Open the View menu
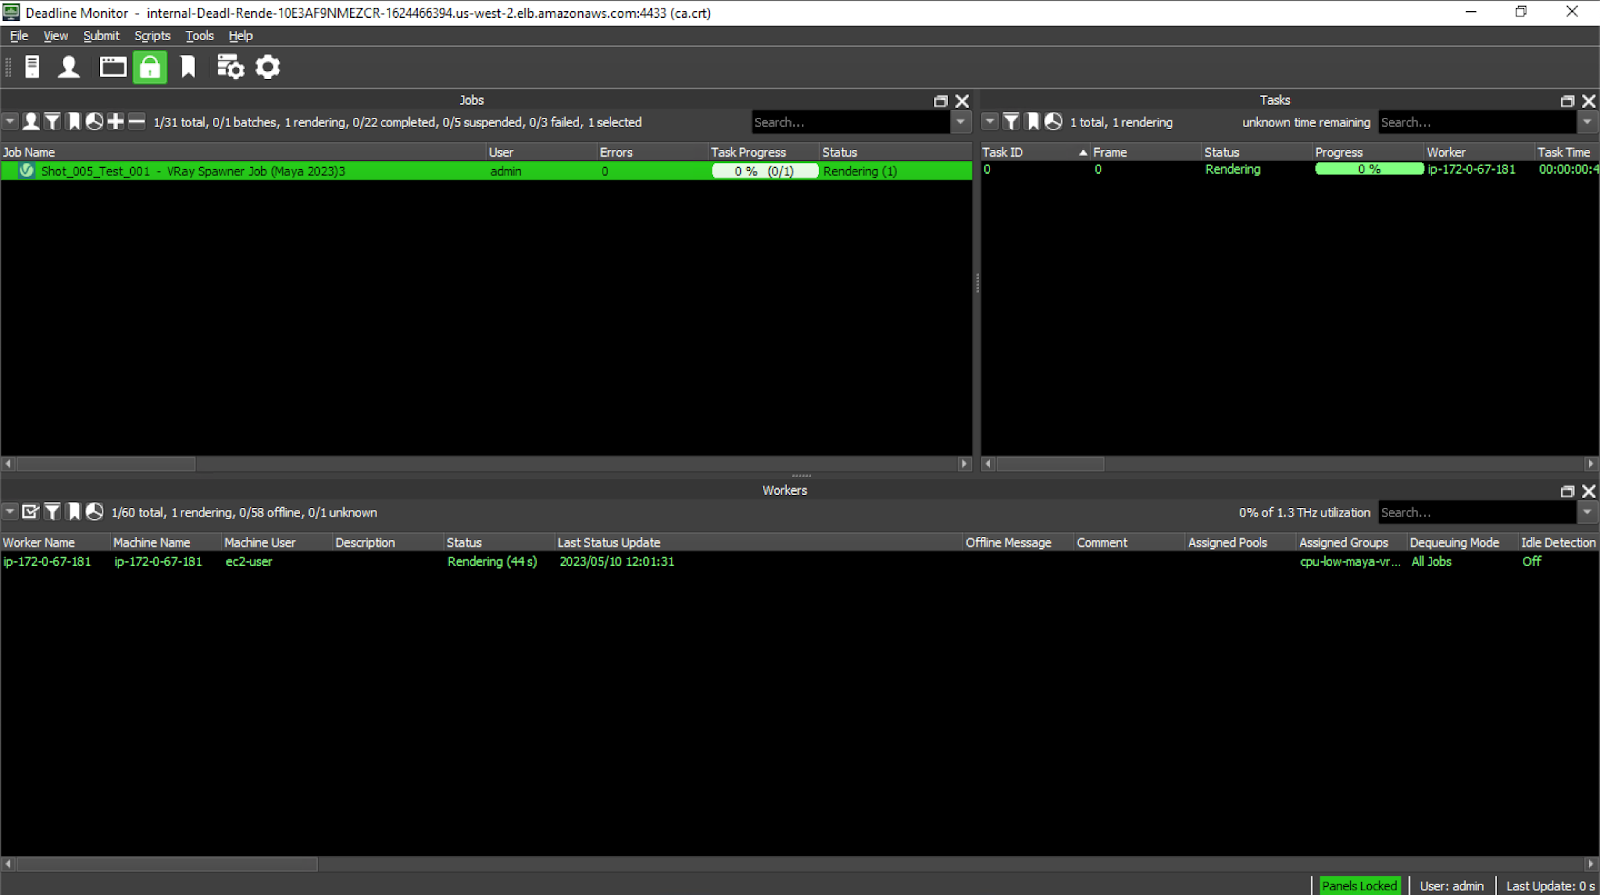This screenshot has height=895, width=1600. tap(56, 36)
